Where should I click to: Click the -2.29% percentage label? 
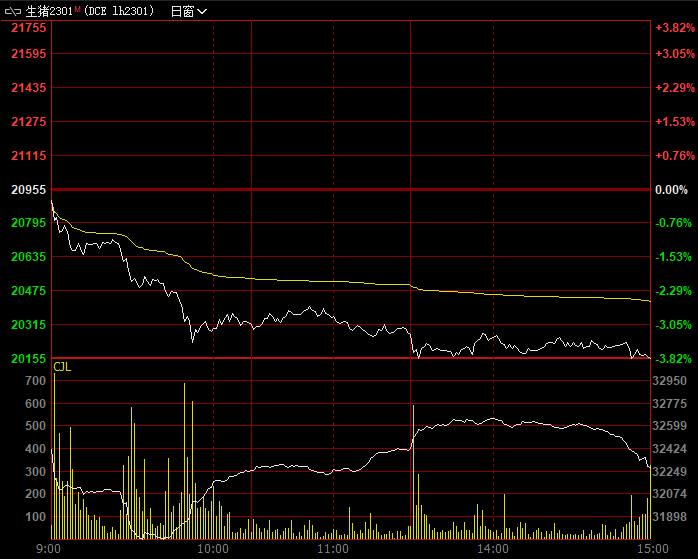coord(674,291)
